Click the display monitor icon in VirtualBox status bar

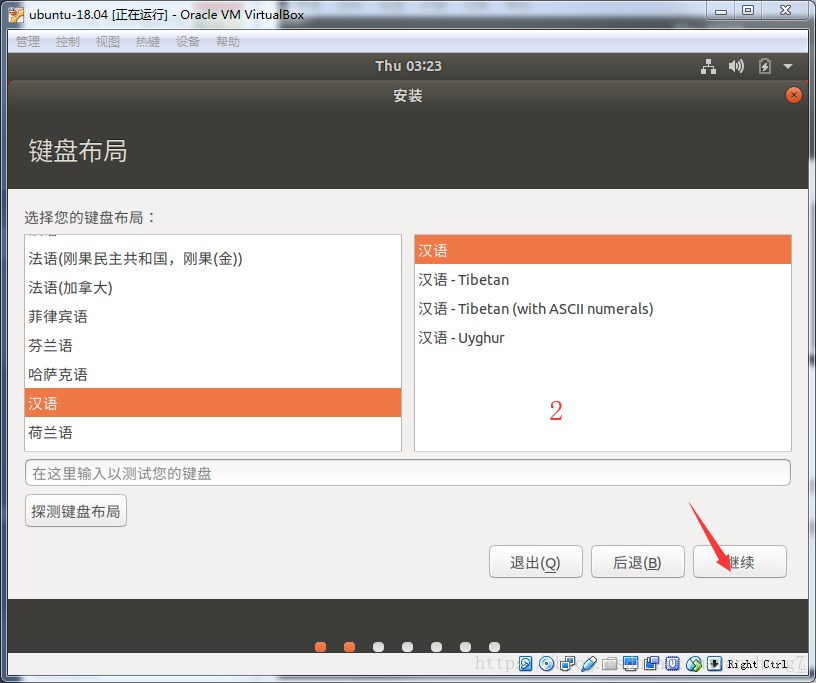point(630,663)
